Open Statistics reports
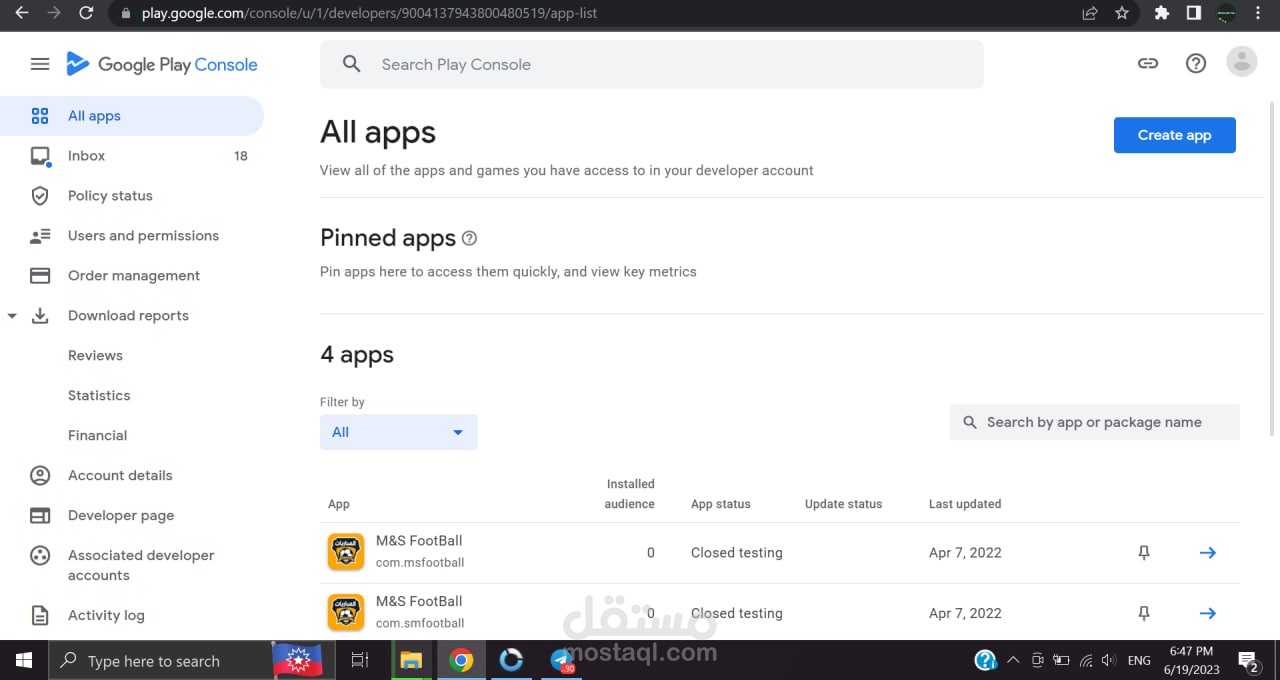Viewport: 1280px width, 680px height. [99, 396]
